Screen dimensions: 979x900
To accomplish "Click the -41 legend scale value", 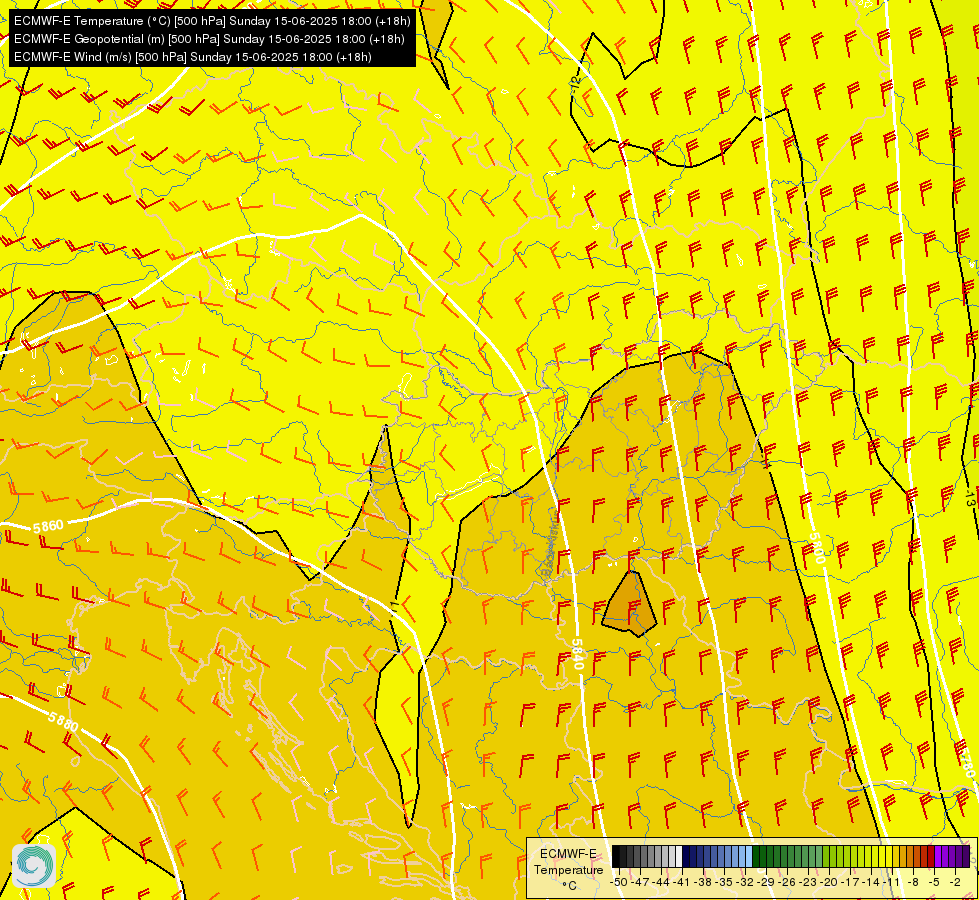I will pos(681,882).
